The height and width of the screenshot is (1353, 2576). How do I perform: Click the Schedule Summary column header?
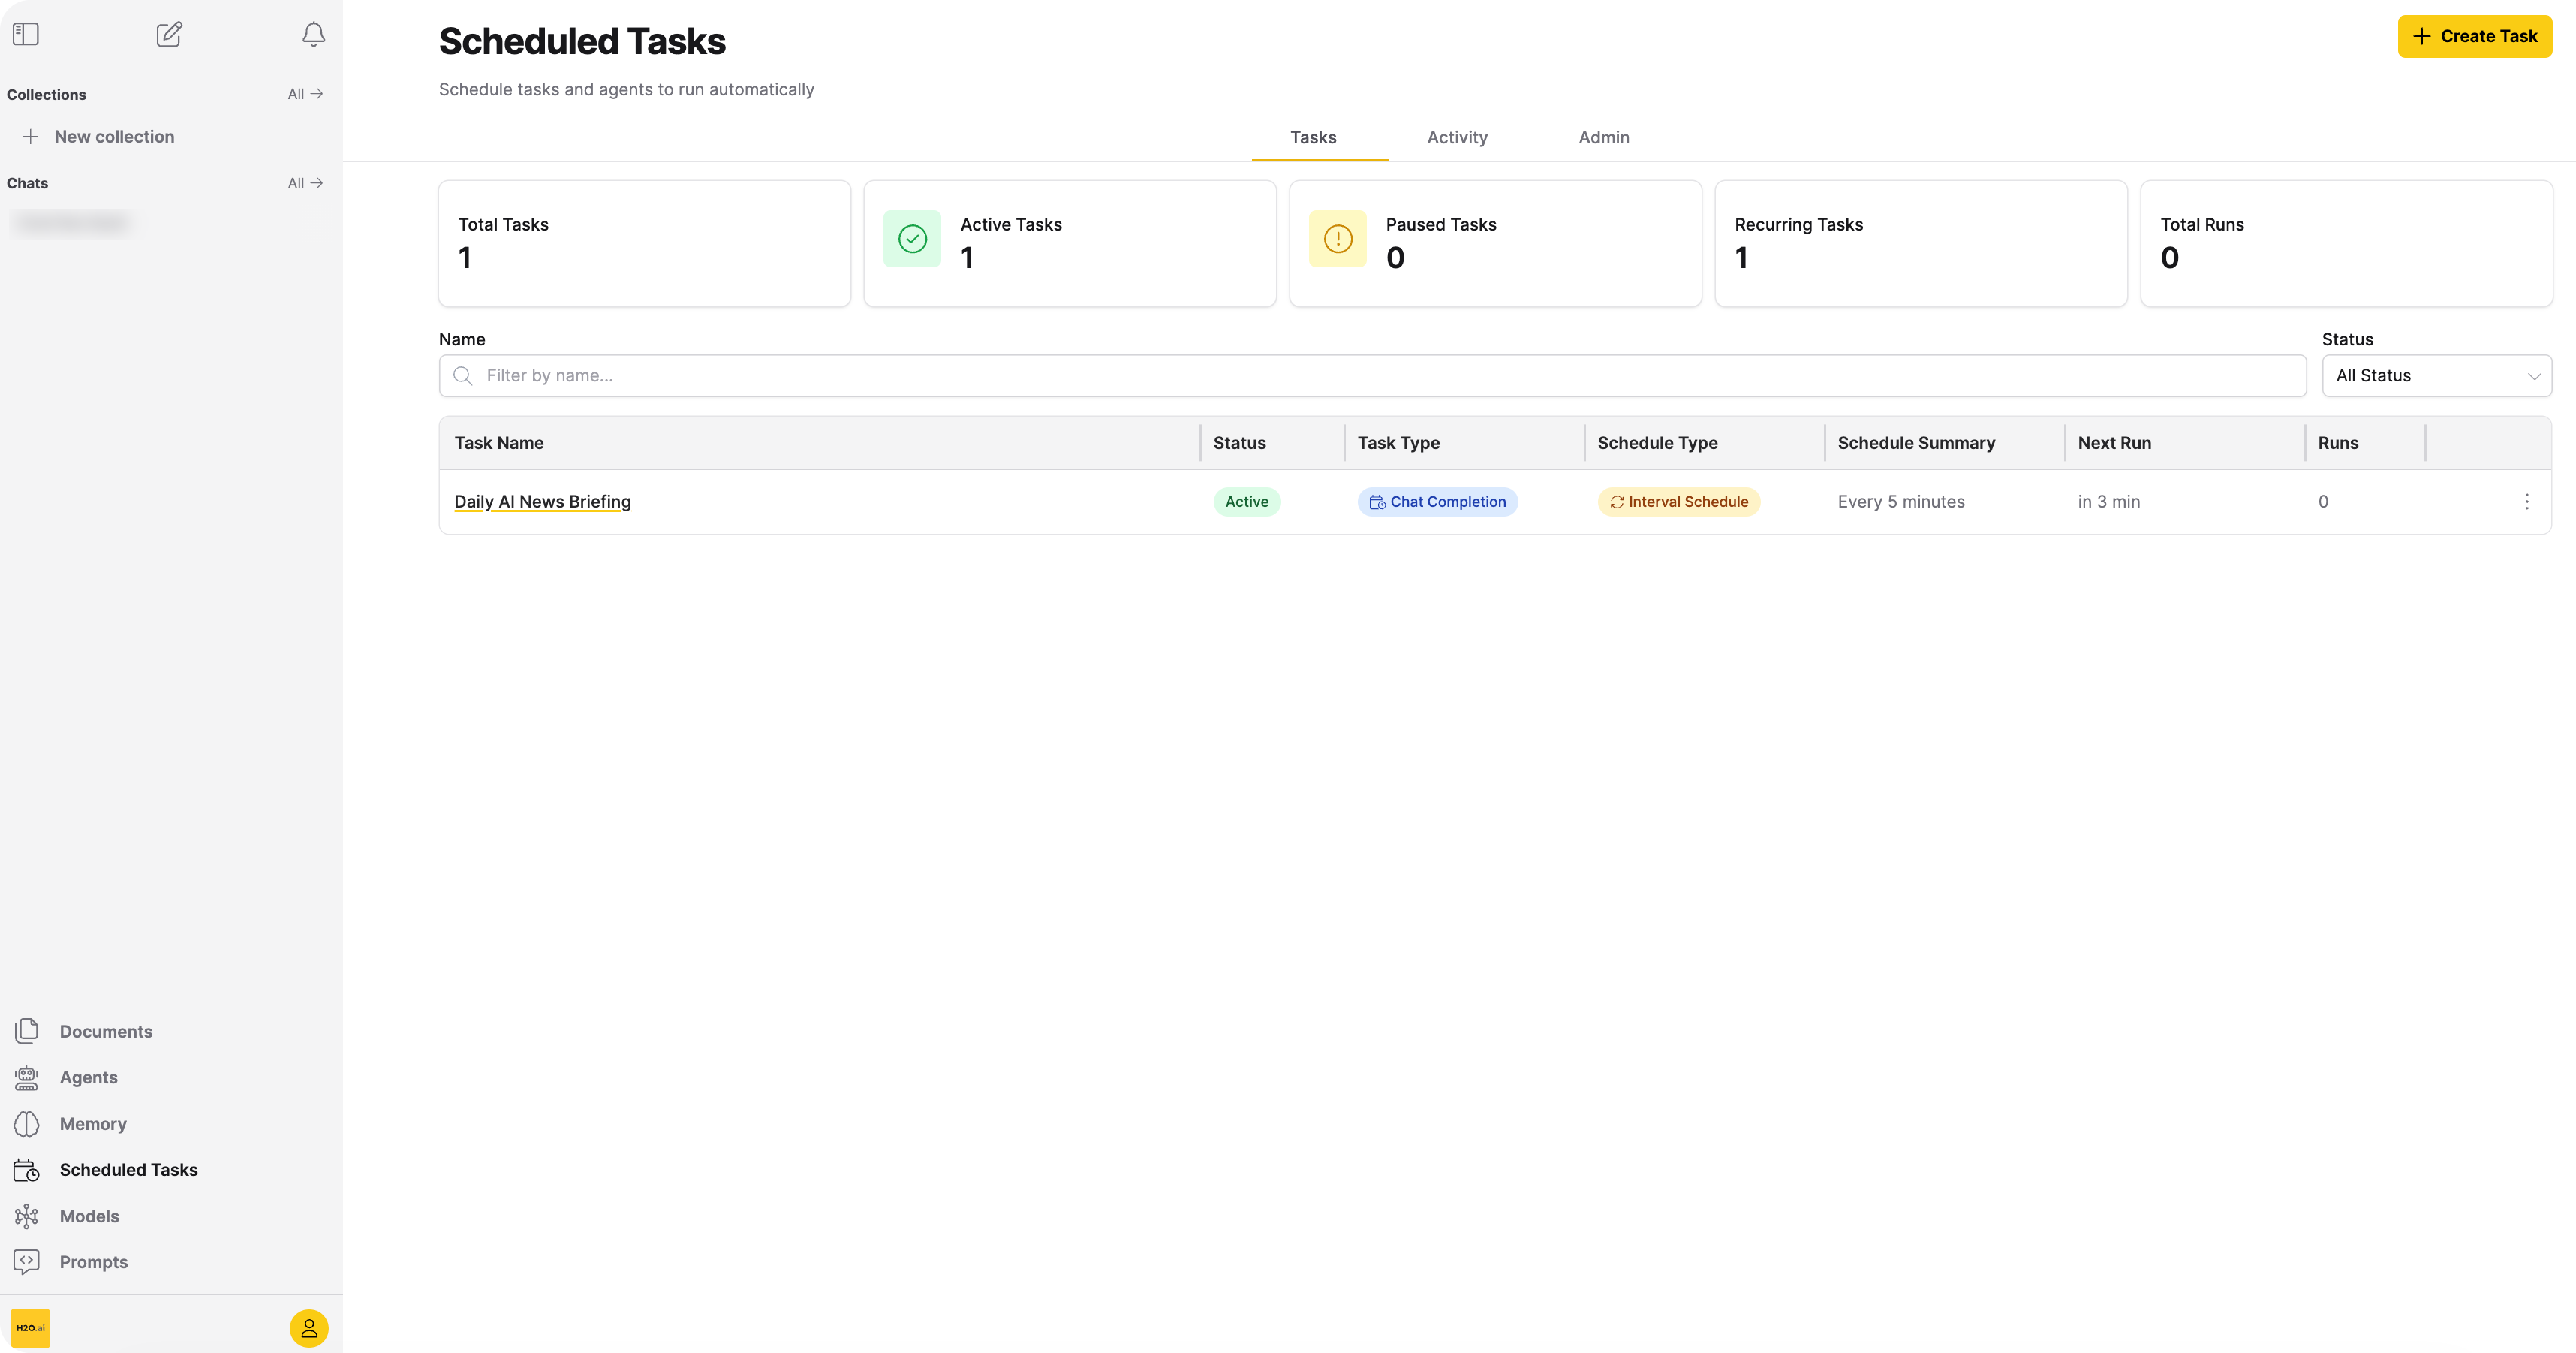tap(1916, 443)
